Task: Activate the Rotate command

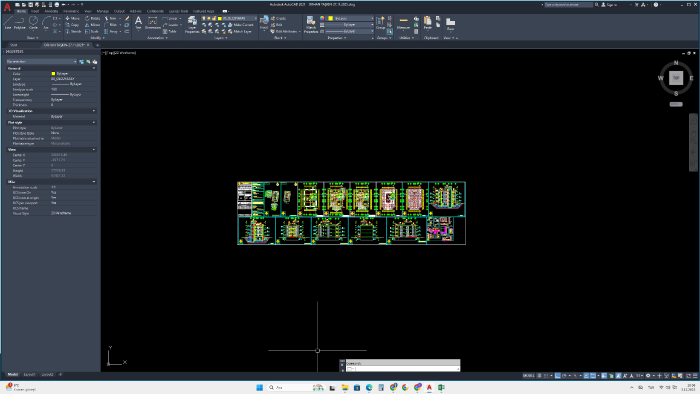Action: 92,18
